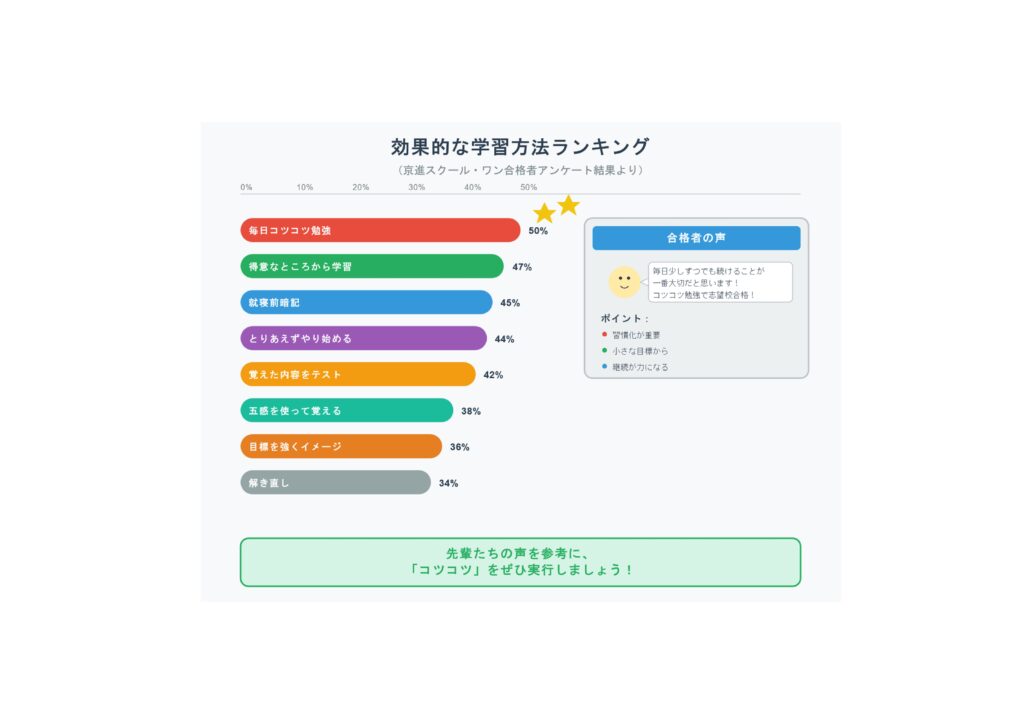Select the blue 就寝前暗記 bar
Viewport: 1024px width, 724px height.
tap(366, 302)
